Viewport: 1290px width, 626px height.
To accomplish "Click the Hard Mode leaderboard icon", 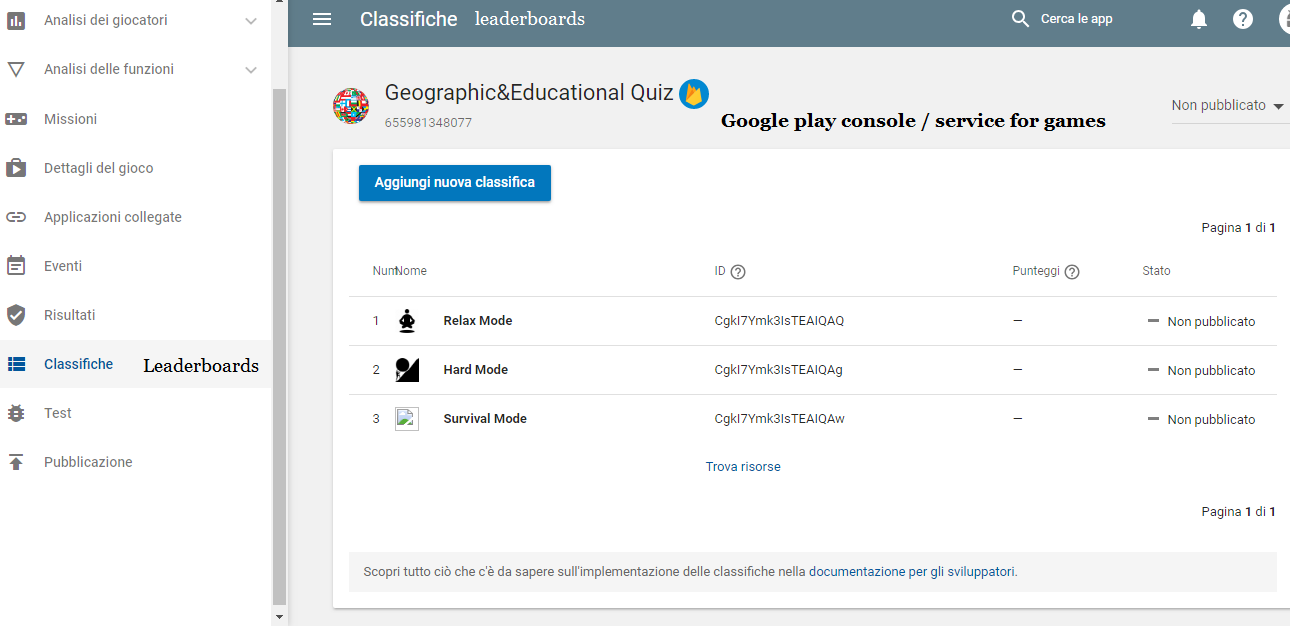I will tap(407, 370).
